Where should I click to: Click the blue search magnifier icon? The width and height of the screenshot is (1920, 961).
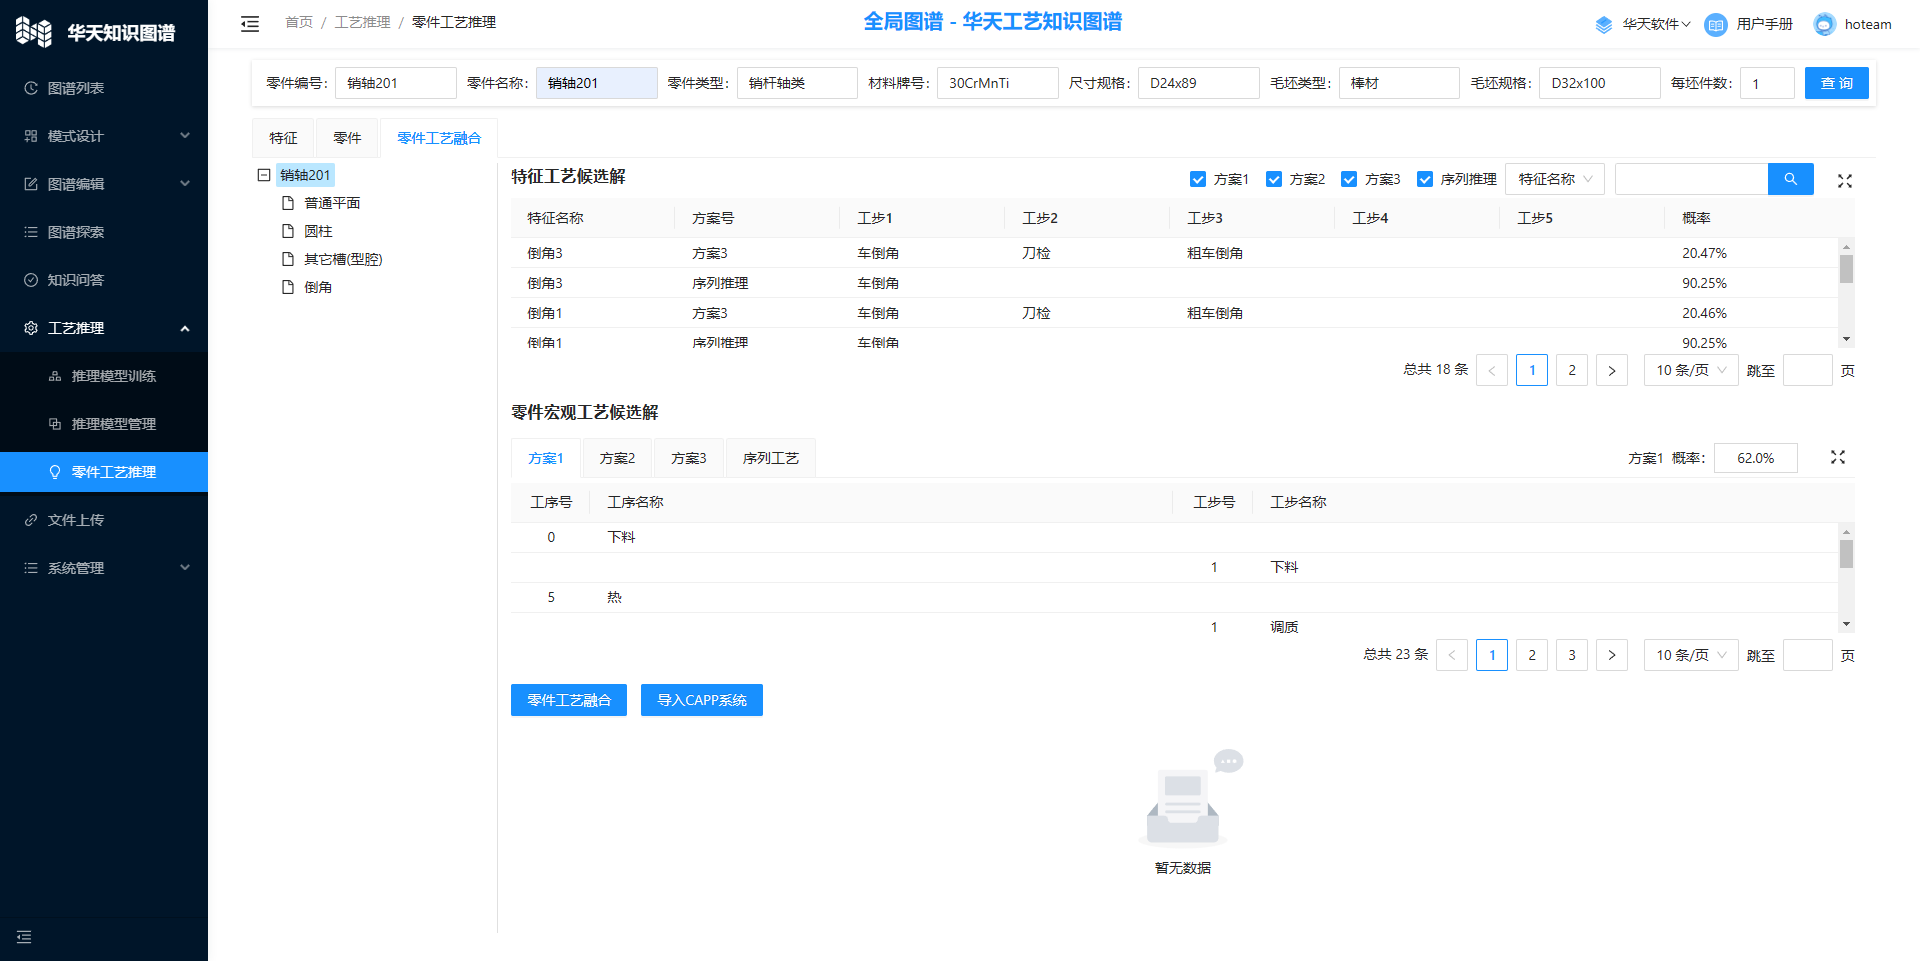pos(1790,179)
